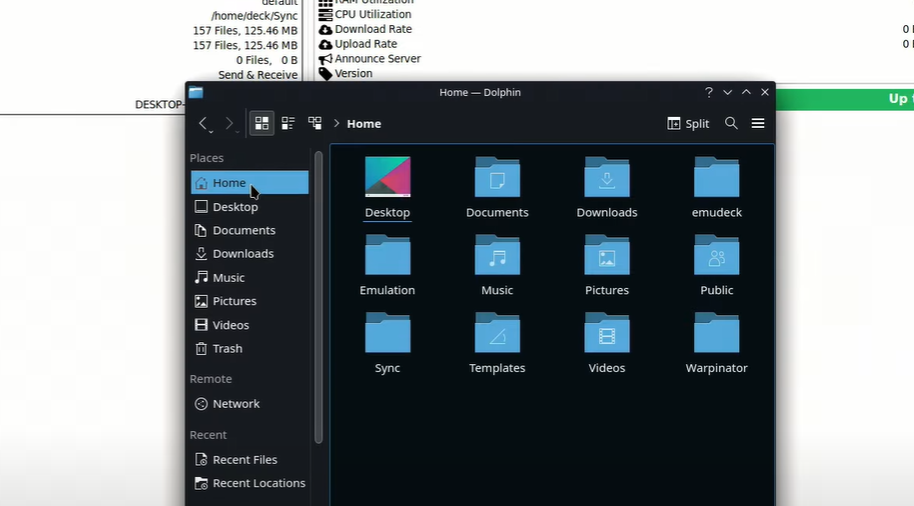Select the Warpinator folder icon

coord(716,332)
